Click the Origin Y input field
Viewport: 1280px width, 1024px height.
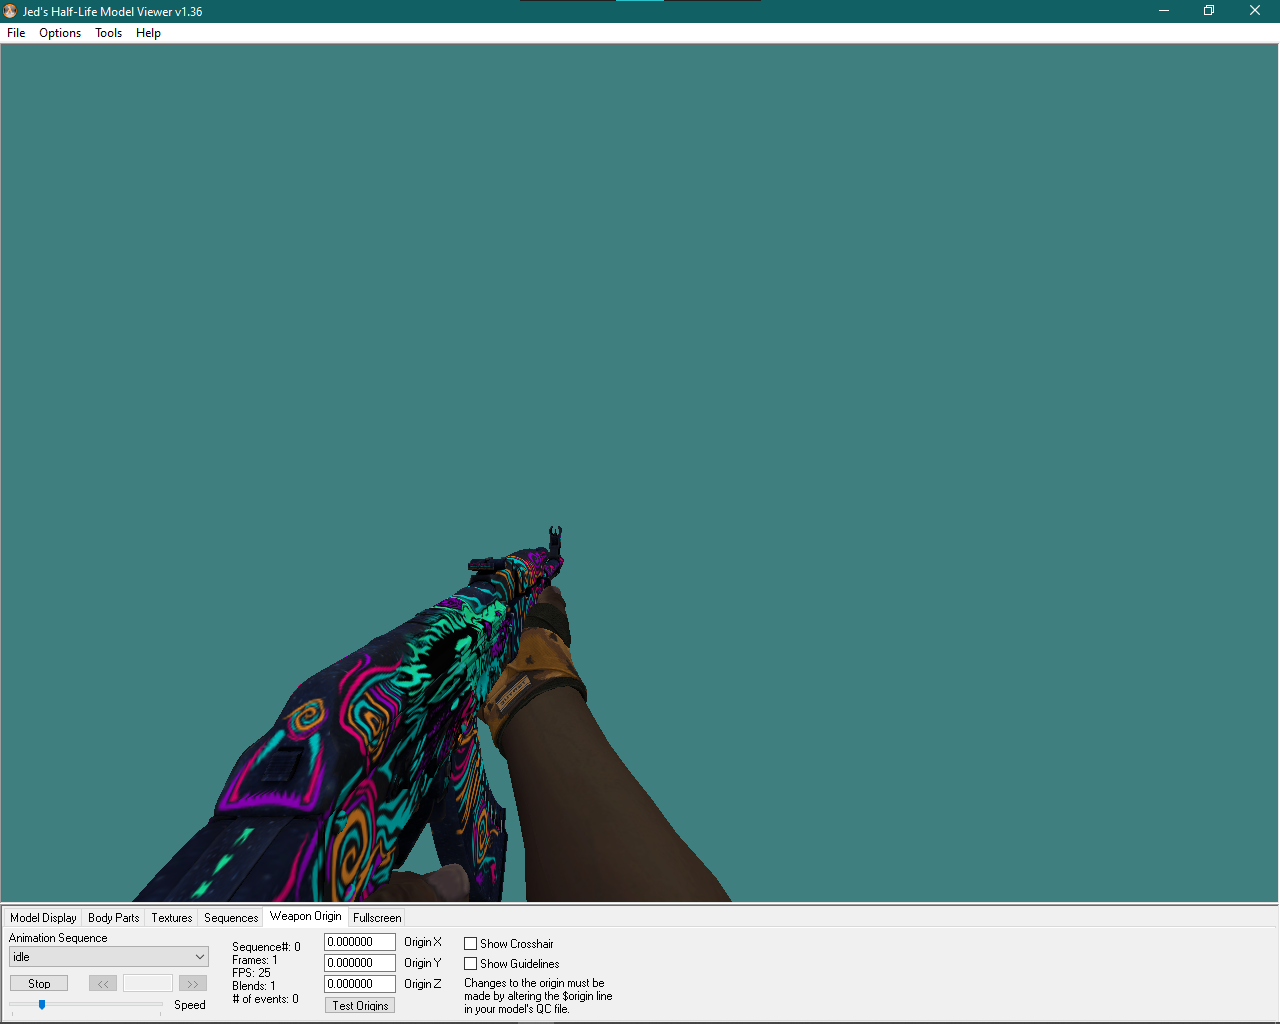360,963
